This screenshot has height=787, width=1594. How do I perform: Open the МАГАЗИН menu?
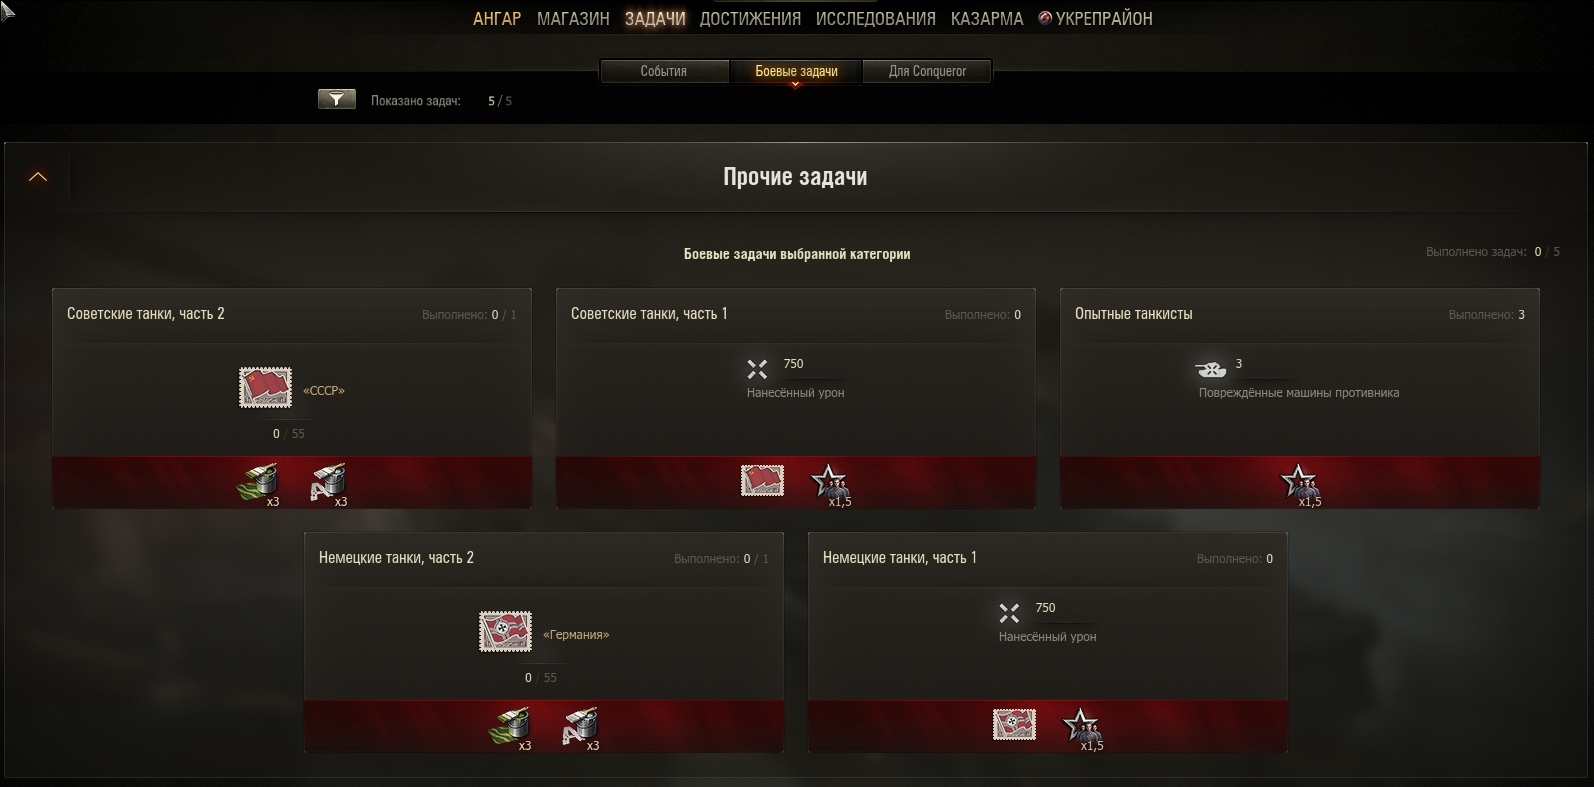[573, 19]
